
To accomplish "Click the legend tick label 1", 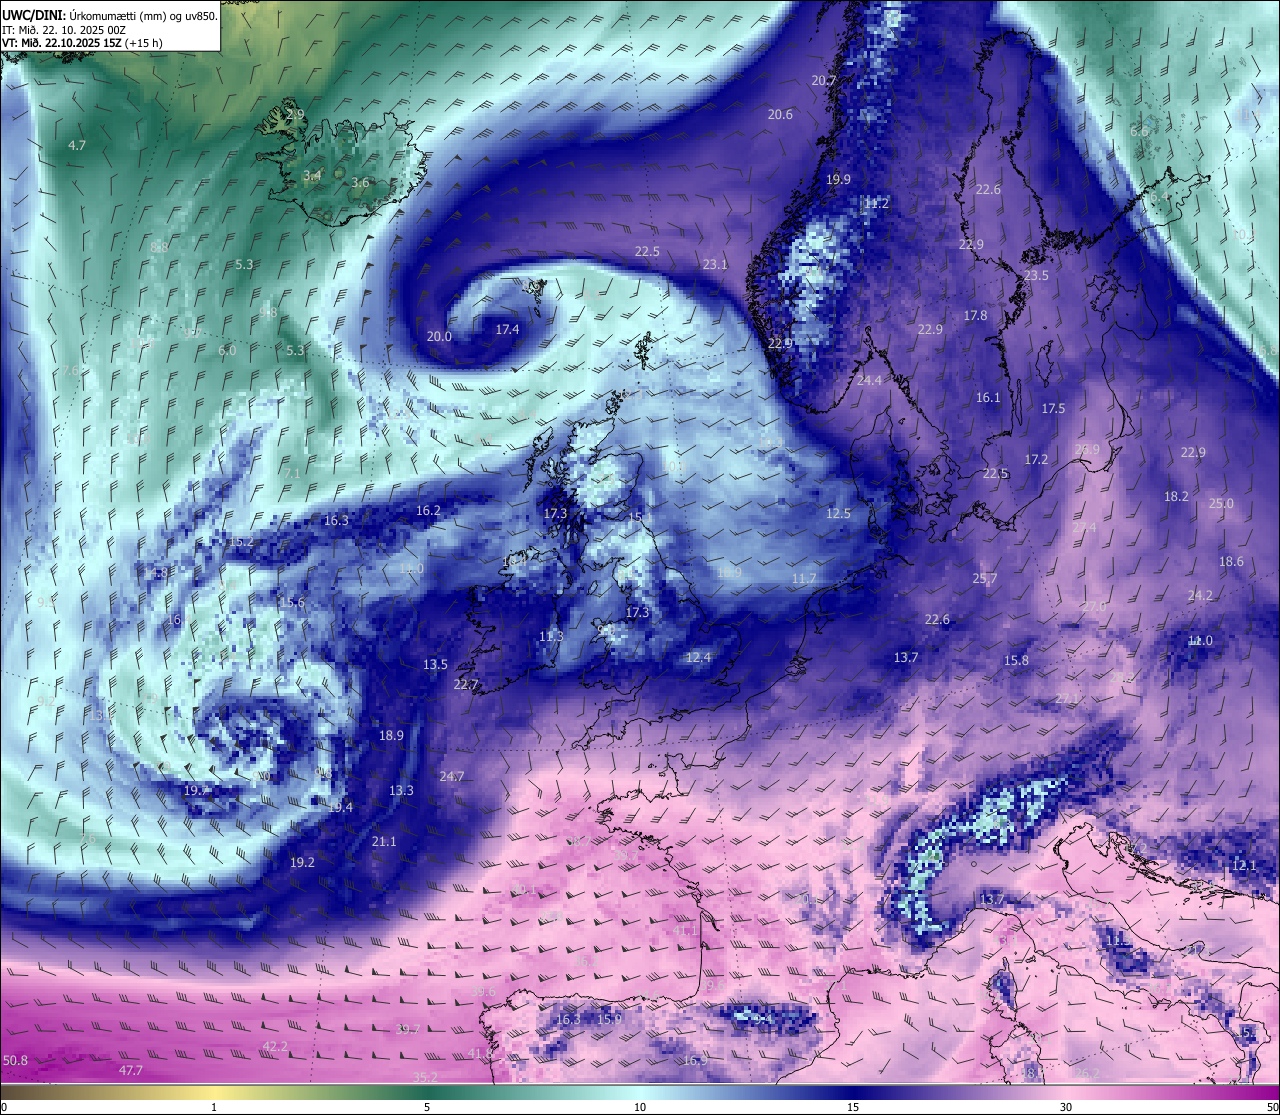I will 214,1107.
